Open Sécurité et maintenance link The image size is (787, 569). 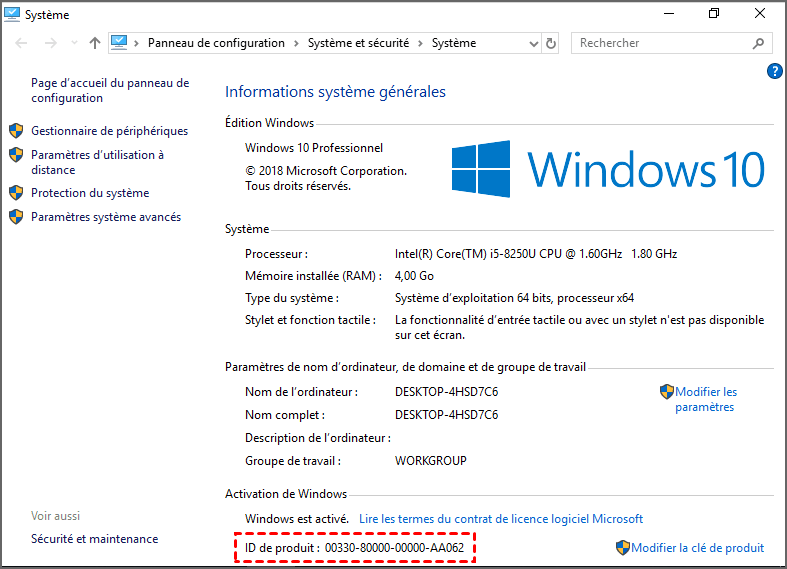94,539
